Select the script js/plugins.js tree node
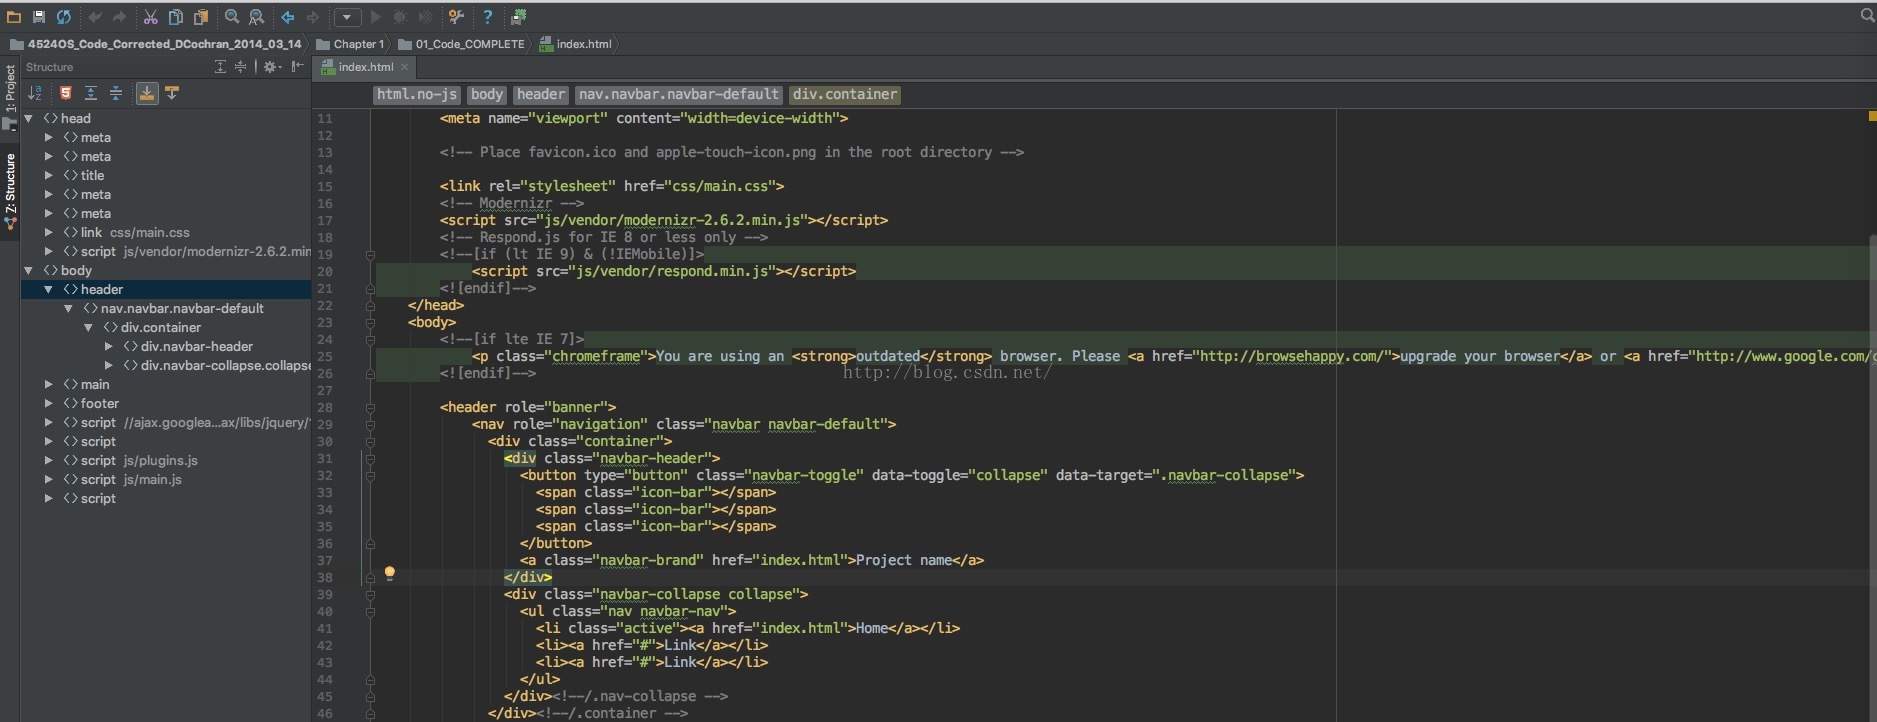Screen dimensions: 1877x722 point(130,460)
